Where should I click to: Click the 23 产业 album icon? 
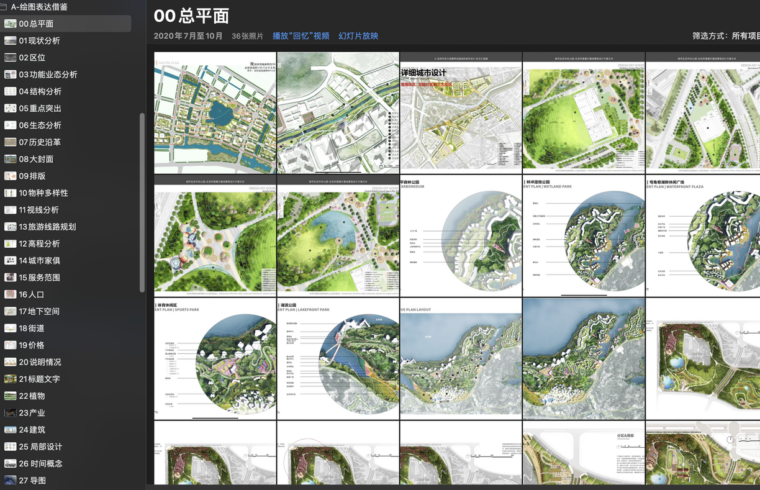click(10, 413)
